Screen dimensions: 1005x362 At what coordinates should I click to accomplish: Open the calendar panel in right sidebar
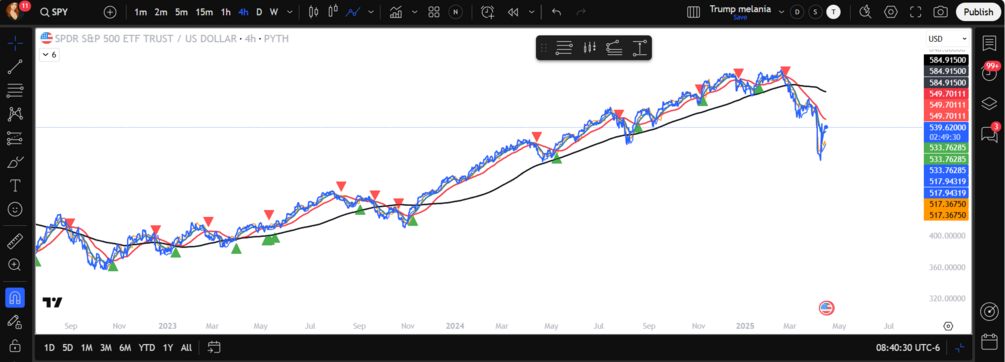tap(989, 342)
